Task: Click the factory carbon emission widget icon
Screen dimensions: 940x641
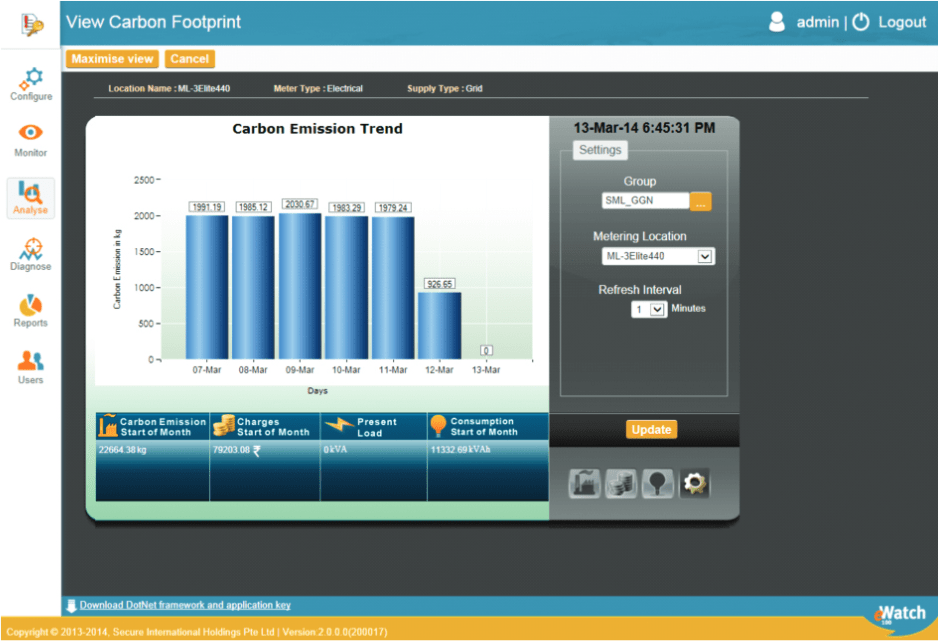Action: pyautogui.click(x=585, y=484)
